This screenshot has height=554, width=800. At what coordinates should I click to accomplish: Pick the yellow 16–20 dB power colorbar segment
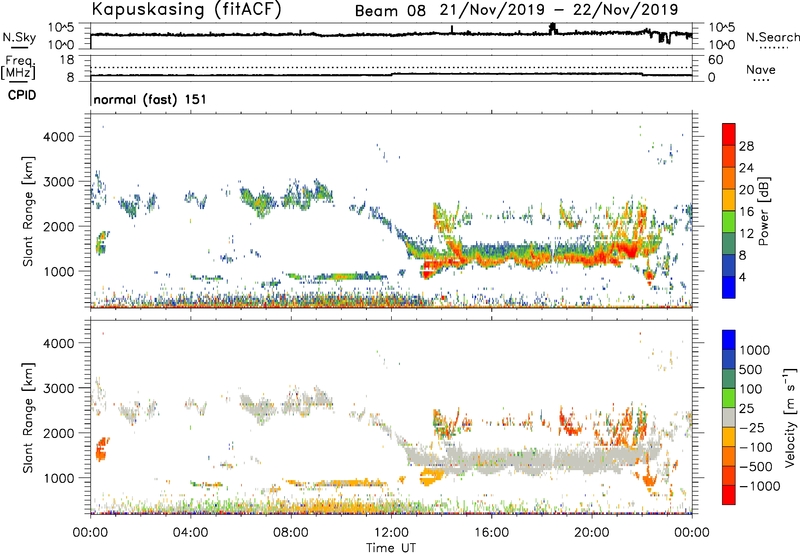click(729, 200)
